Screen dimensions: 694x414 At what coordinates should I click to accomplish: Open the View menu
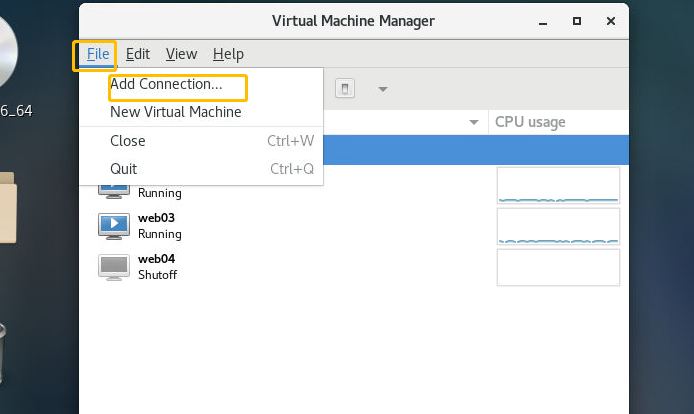pos(181,54)
